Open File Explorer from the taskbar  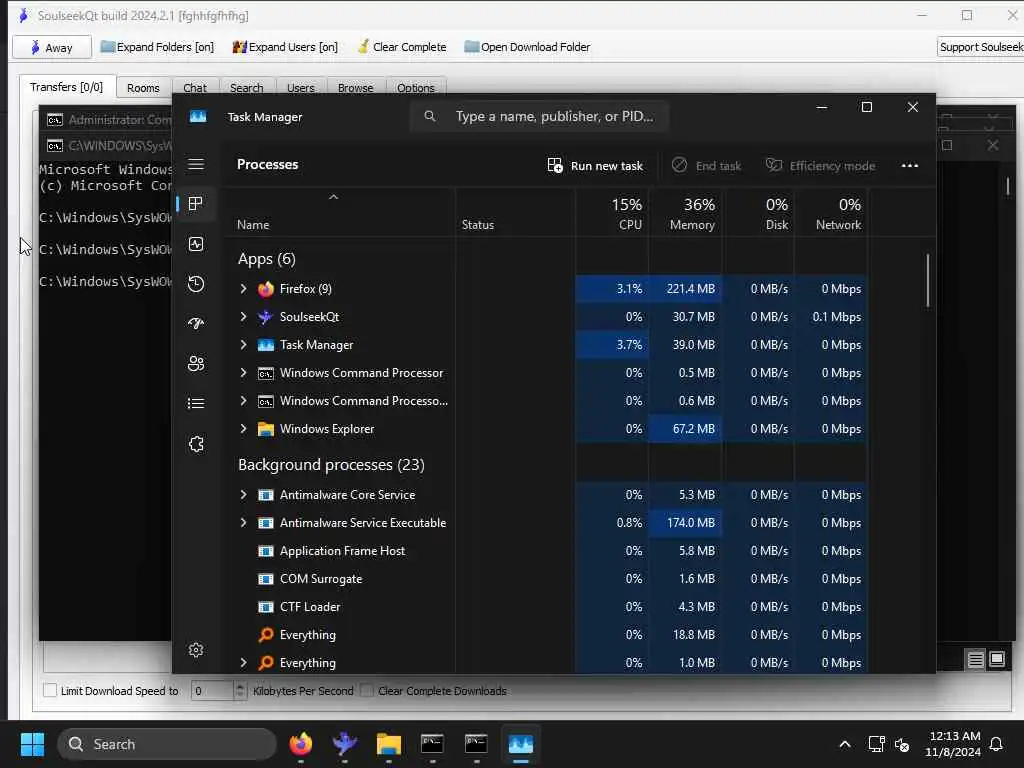coord(389,744)
